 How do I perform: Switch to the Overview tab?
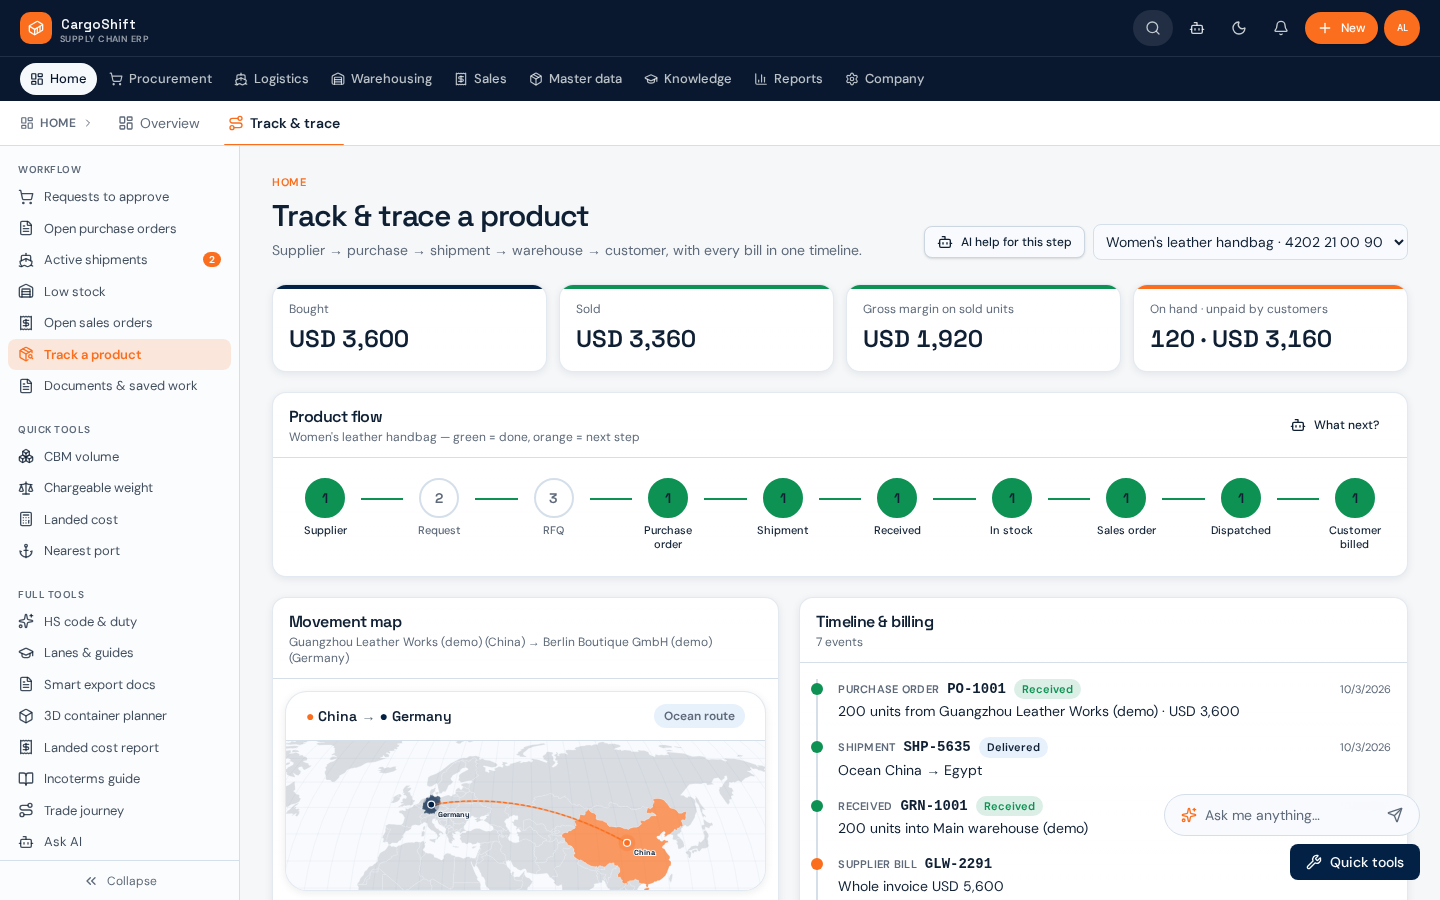pyautogui.click(x=159, y=123)
